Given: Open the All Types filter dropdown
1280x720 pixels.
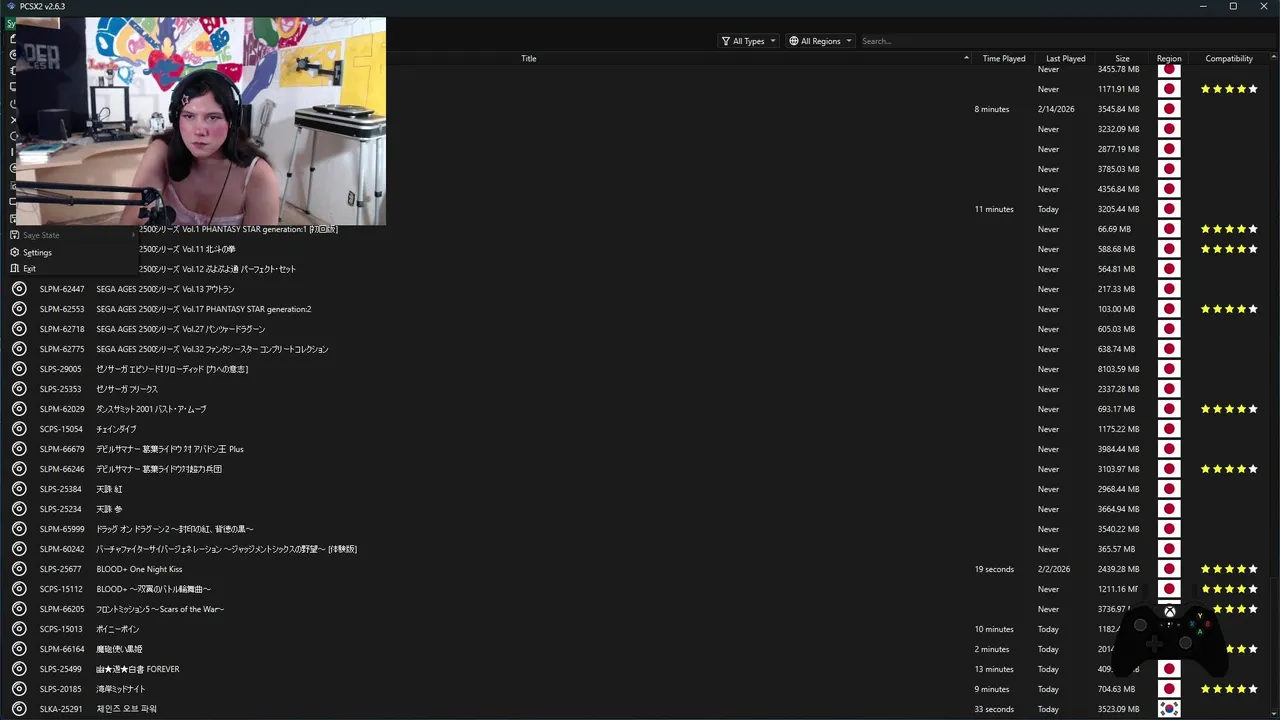Looking at the screenshot, I should 748,41.
